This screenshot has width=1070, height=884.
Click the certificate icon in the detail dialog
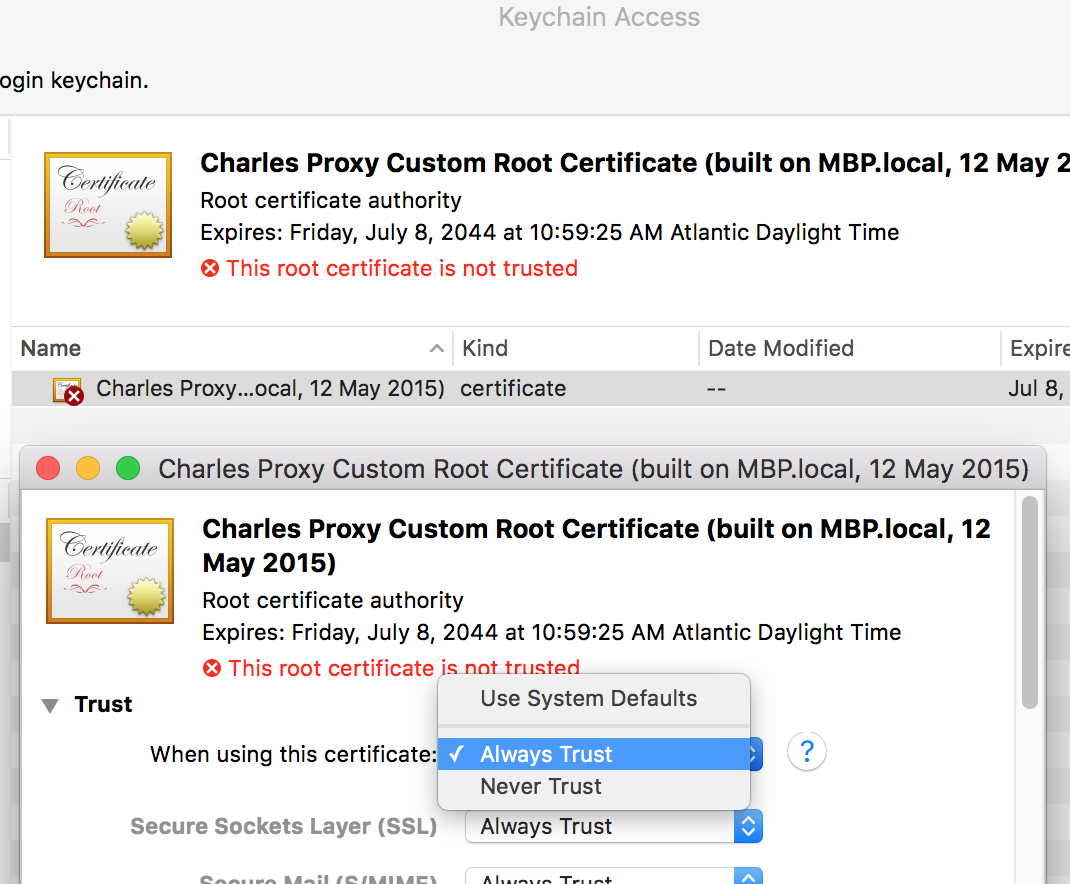[110, 571]
